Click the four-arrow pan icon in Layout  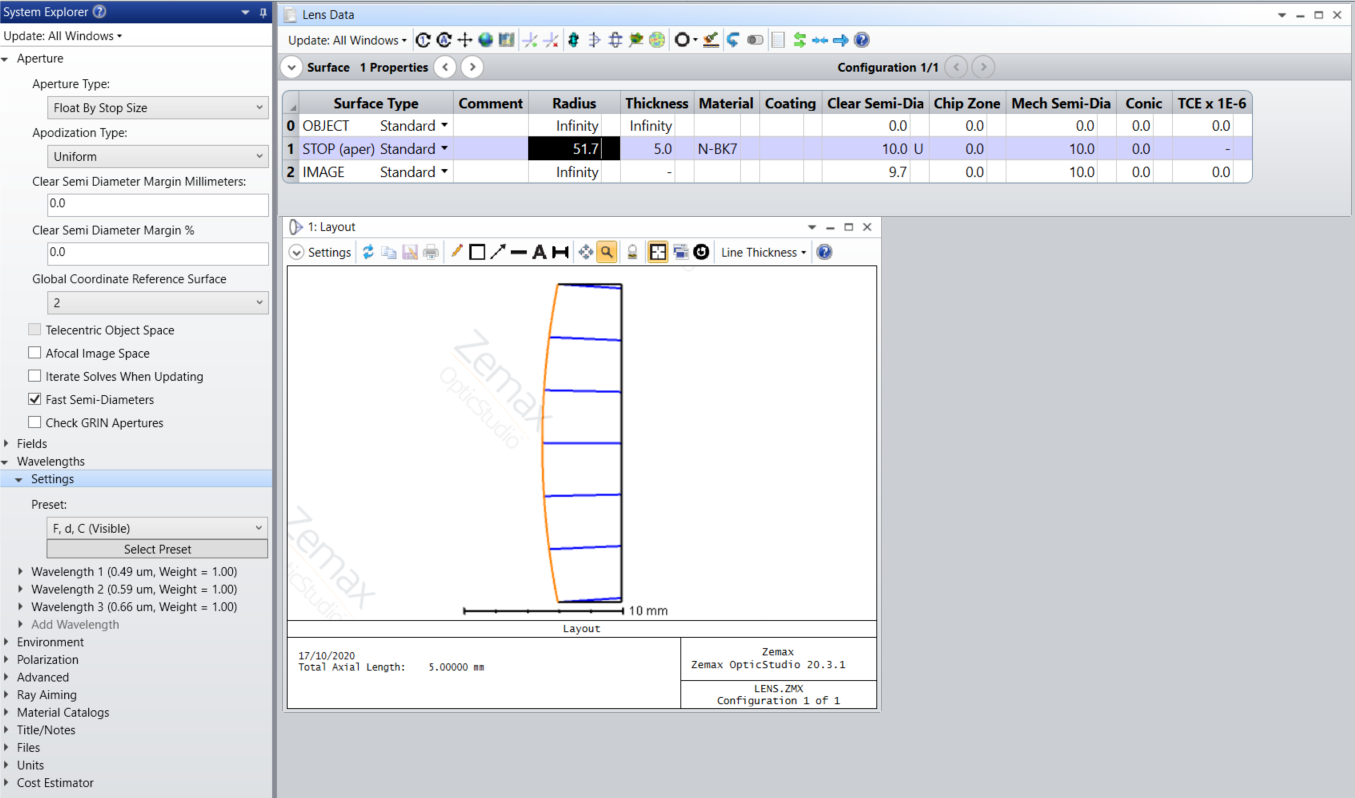(586, 252)
